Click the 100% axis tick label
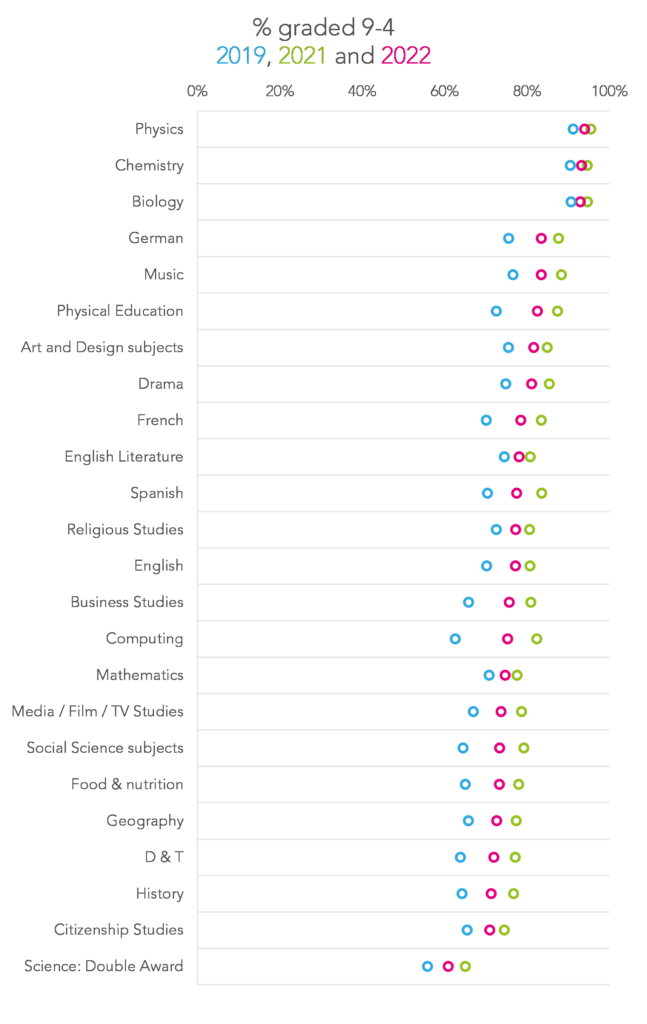 click(x=610, y=91)
